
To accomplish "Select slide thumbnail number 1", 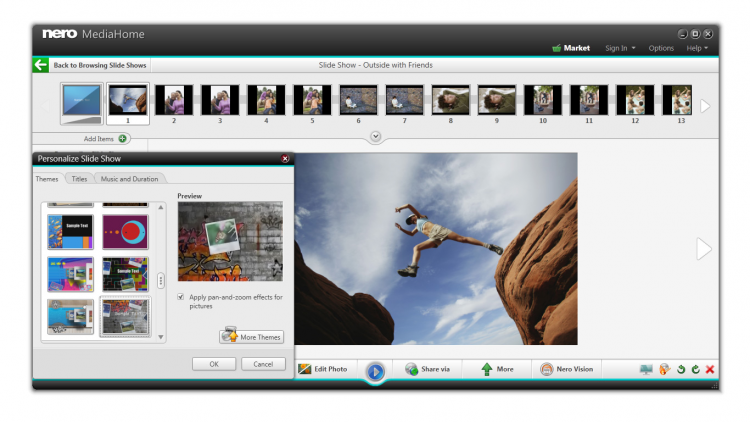I will [128, 103].
